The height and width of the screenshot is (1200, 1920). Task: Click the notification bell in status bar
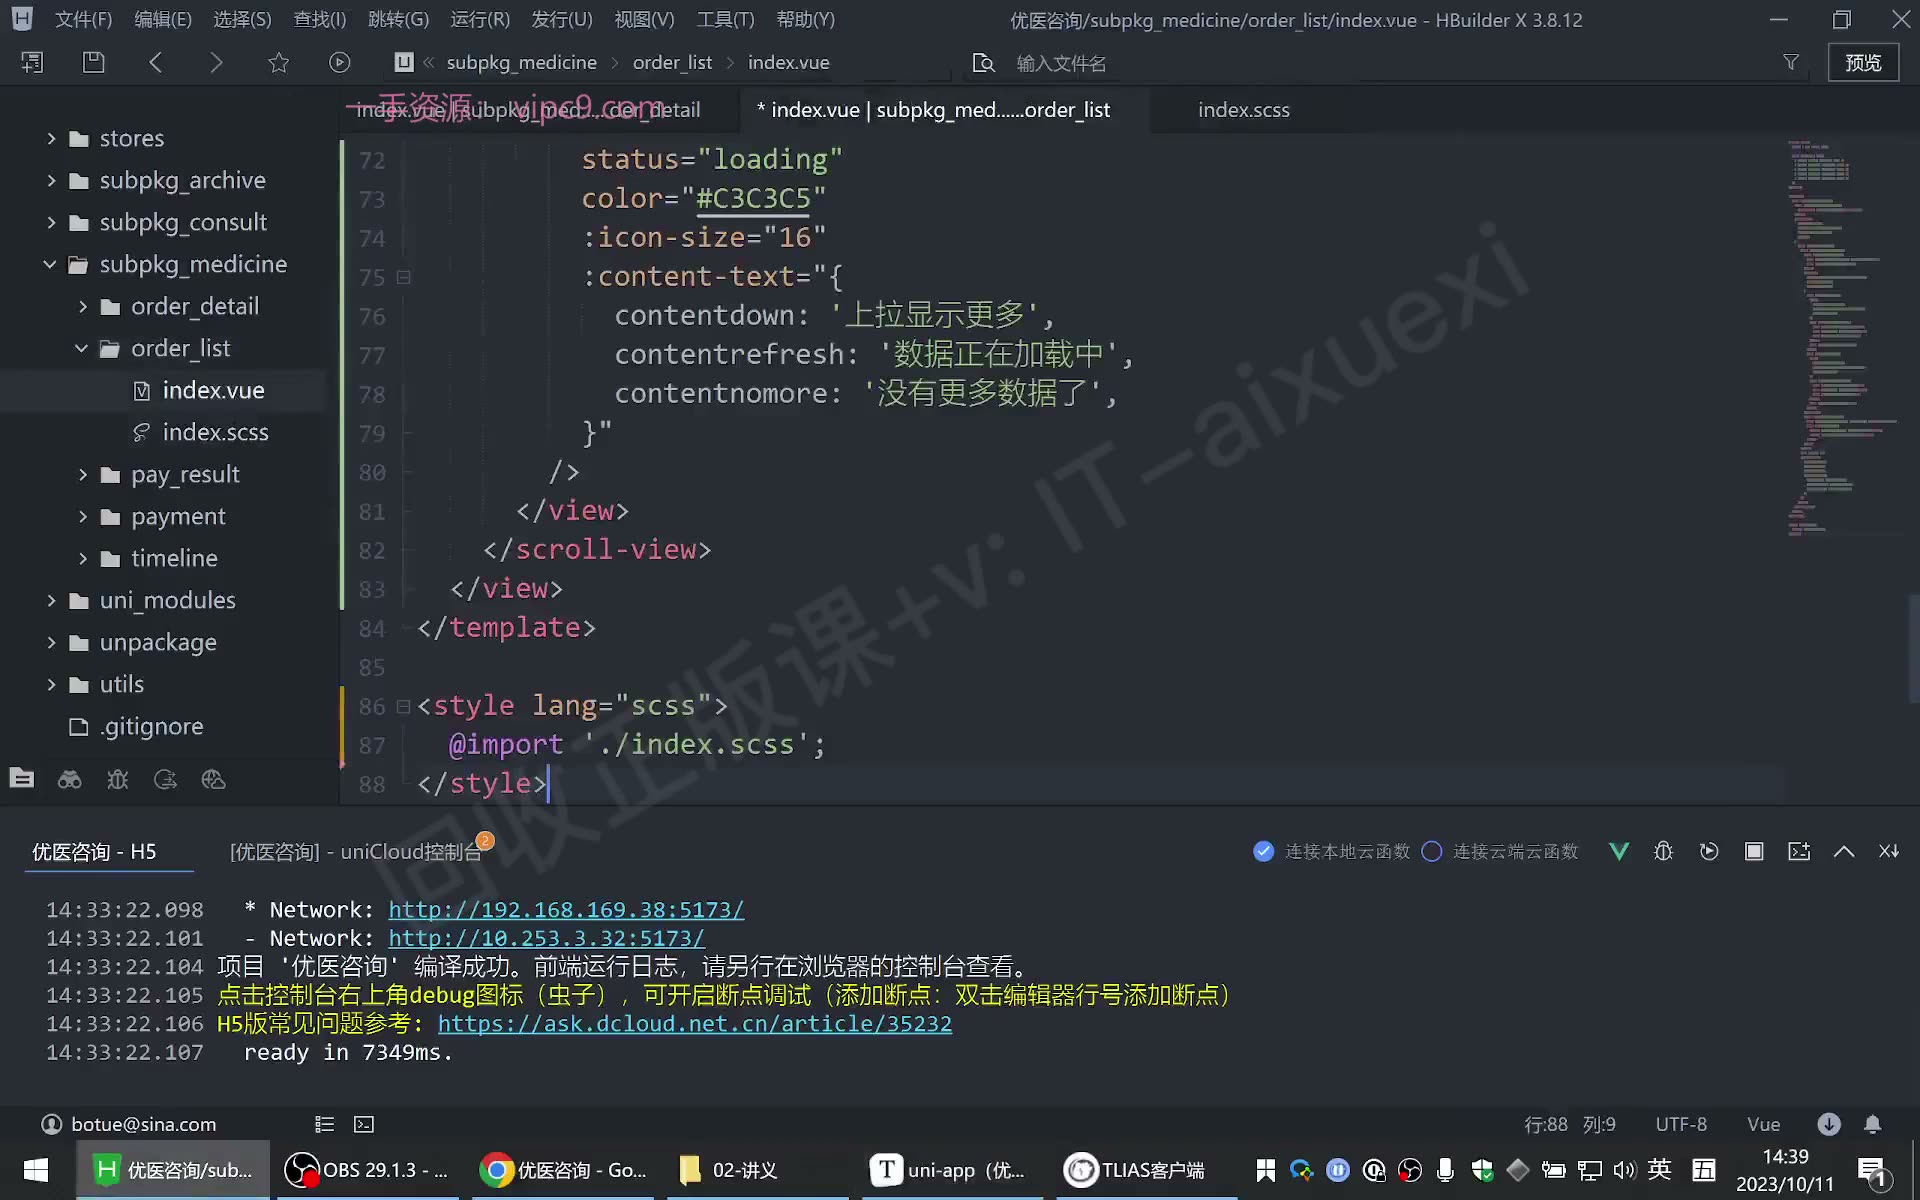[x=1873, y=1124]
